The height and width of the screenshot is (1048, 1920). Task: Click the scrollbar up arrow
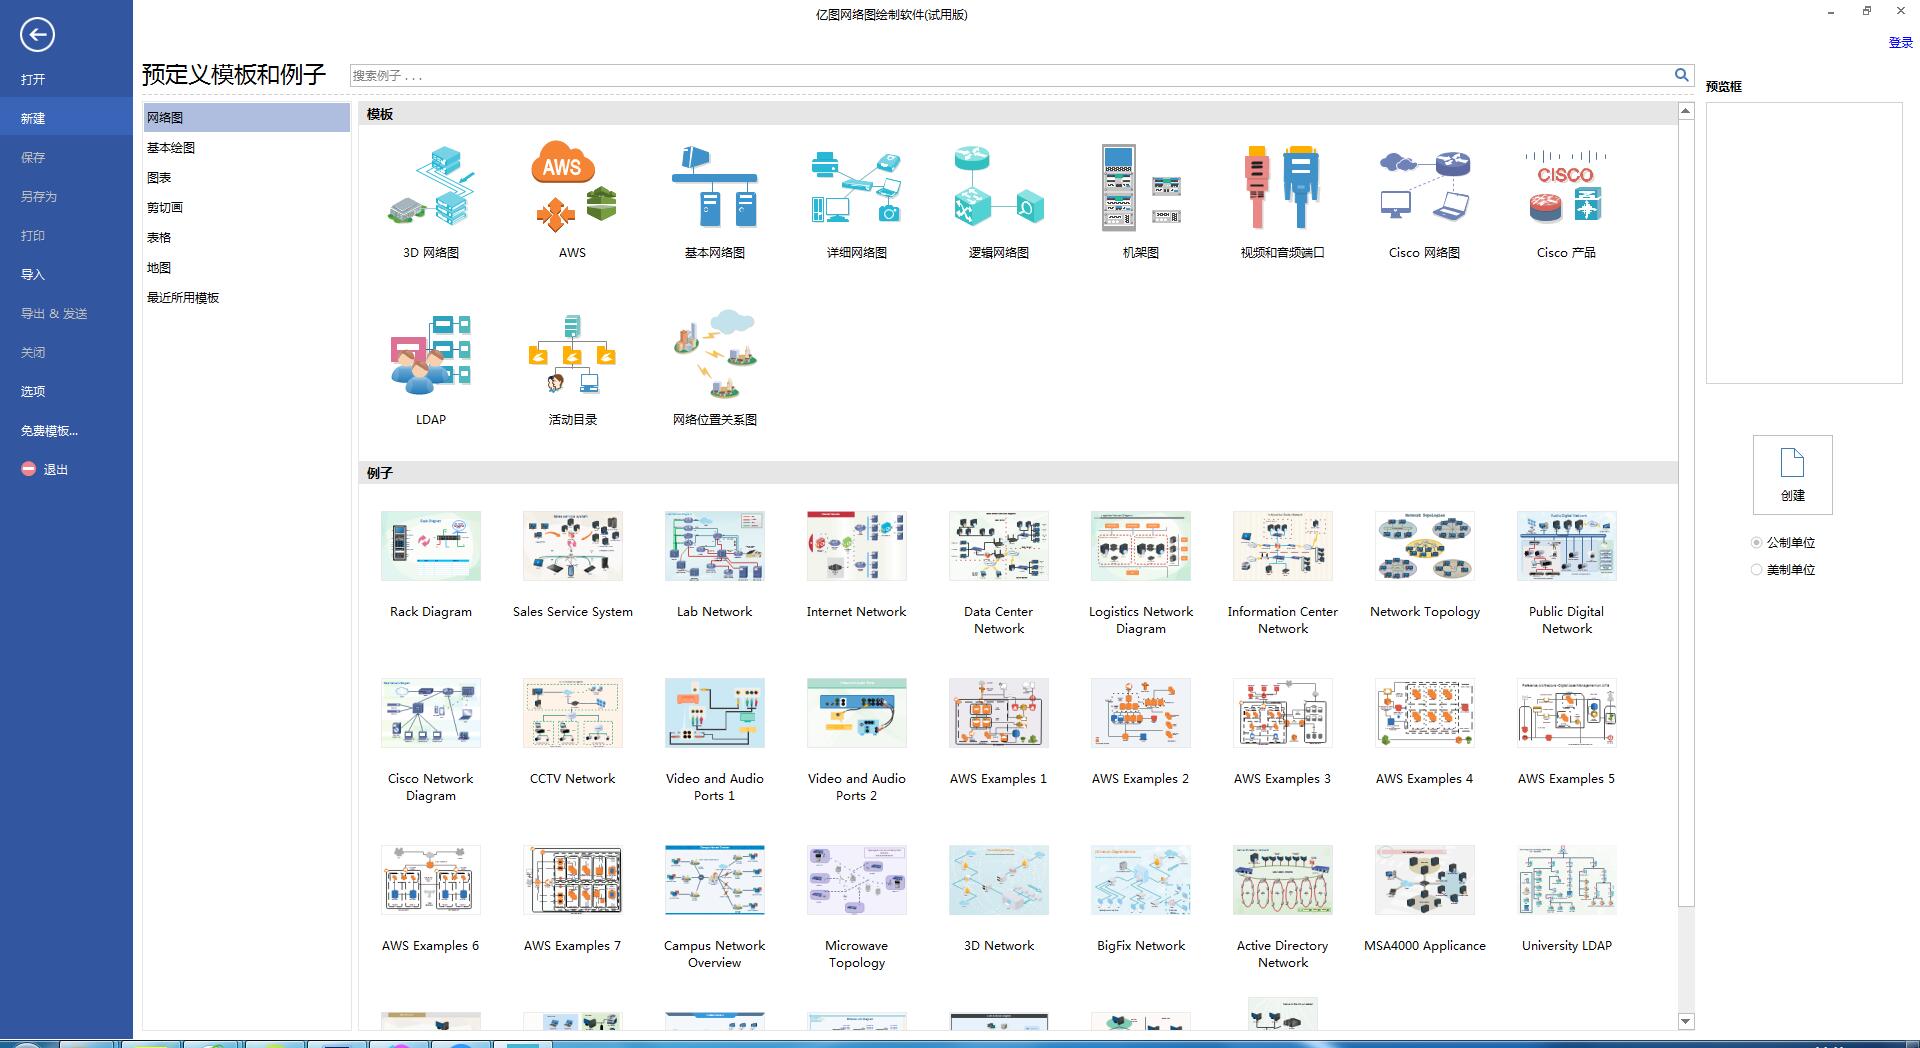1686,111
